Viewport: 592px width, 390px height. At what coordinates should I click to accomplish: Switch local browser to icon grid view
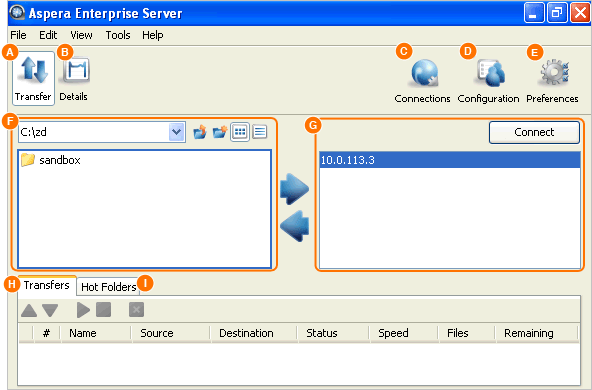240,132
